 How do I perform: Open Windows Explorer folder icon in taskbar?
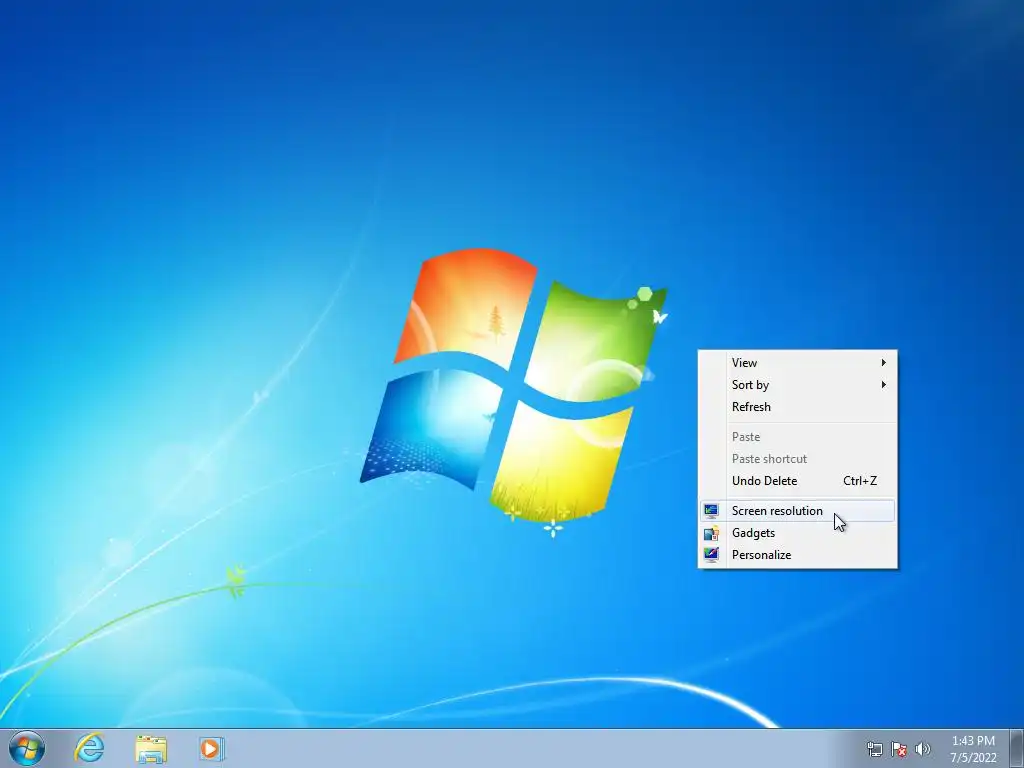coord(151,749)
